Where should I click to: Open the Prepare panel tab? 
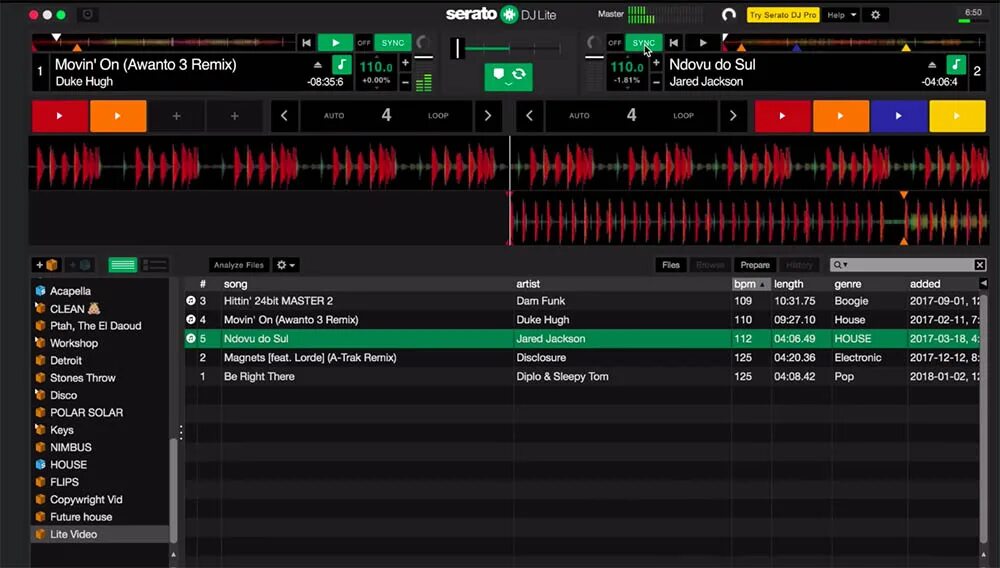[755, 265]
